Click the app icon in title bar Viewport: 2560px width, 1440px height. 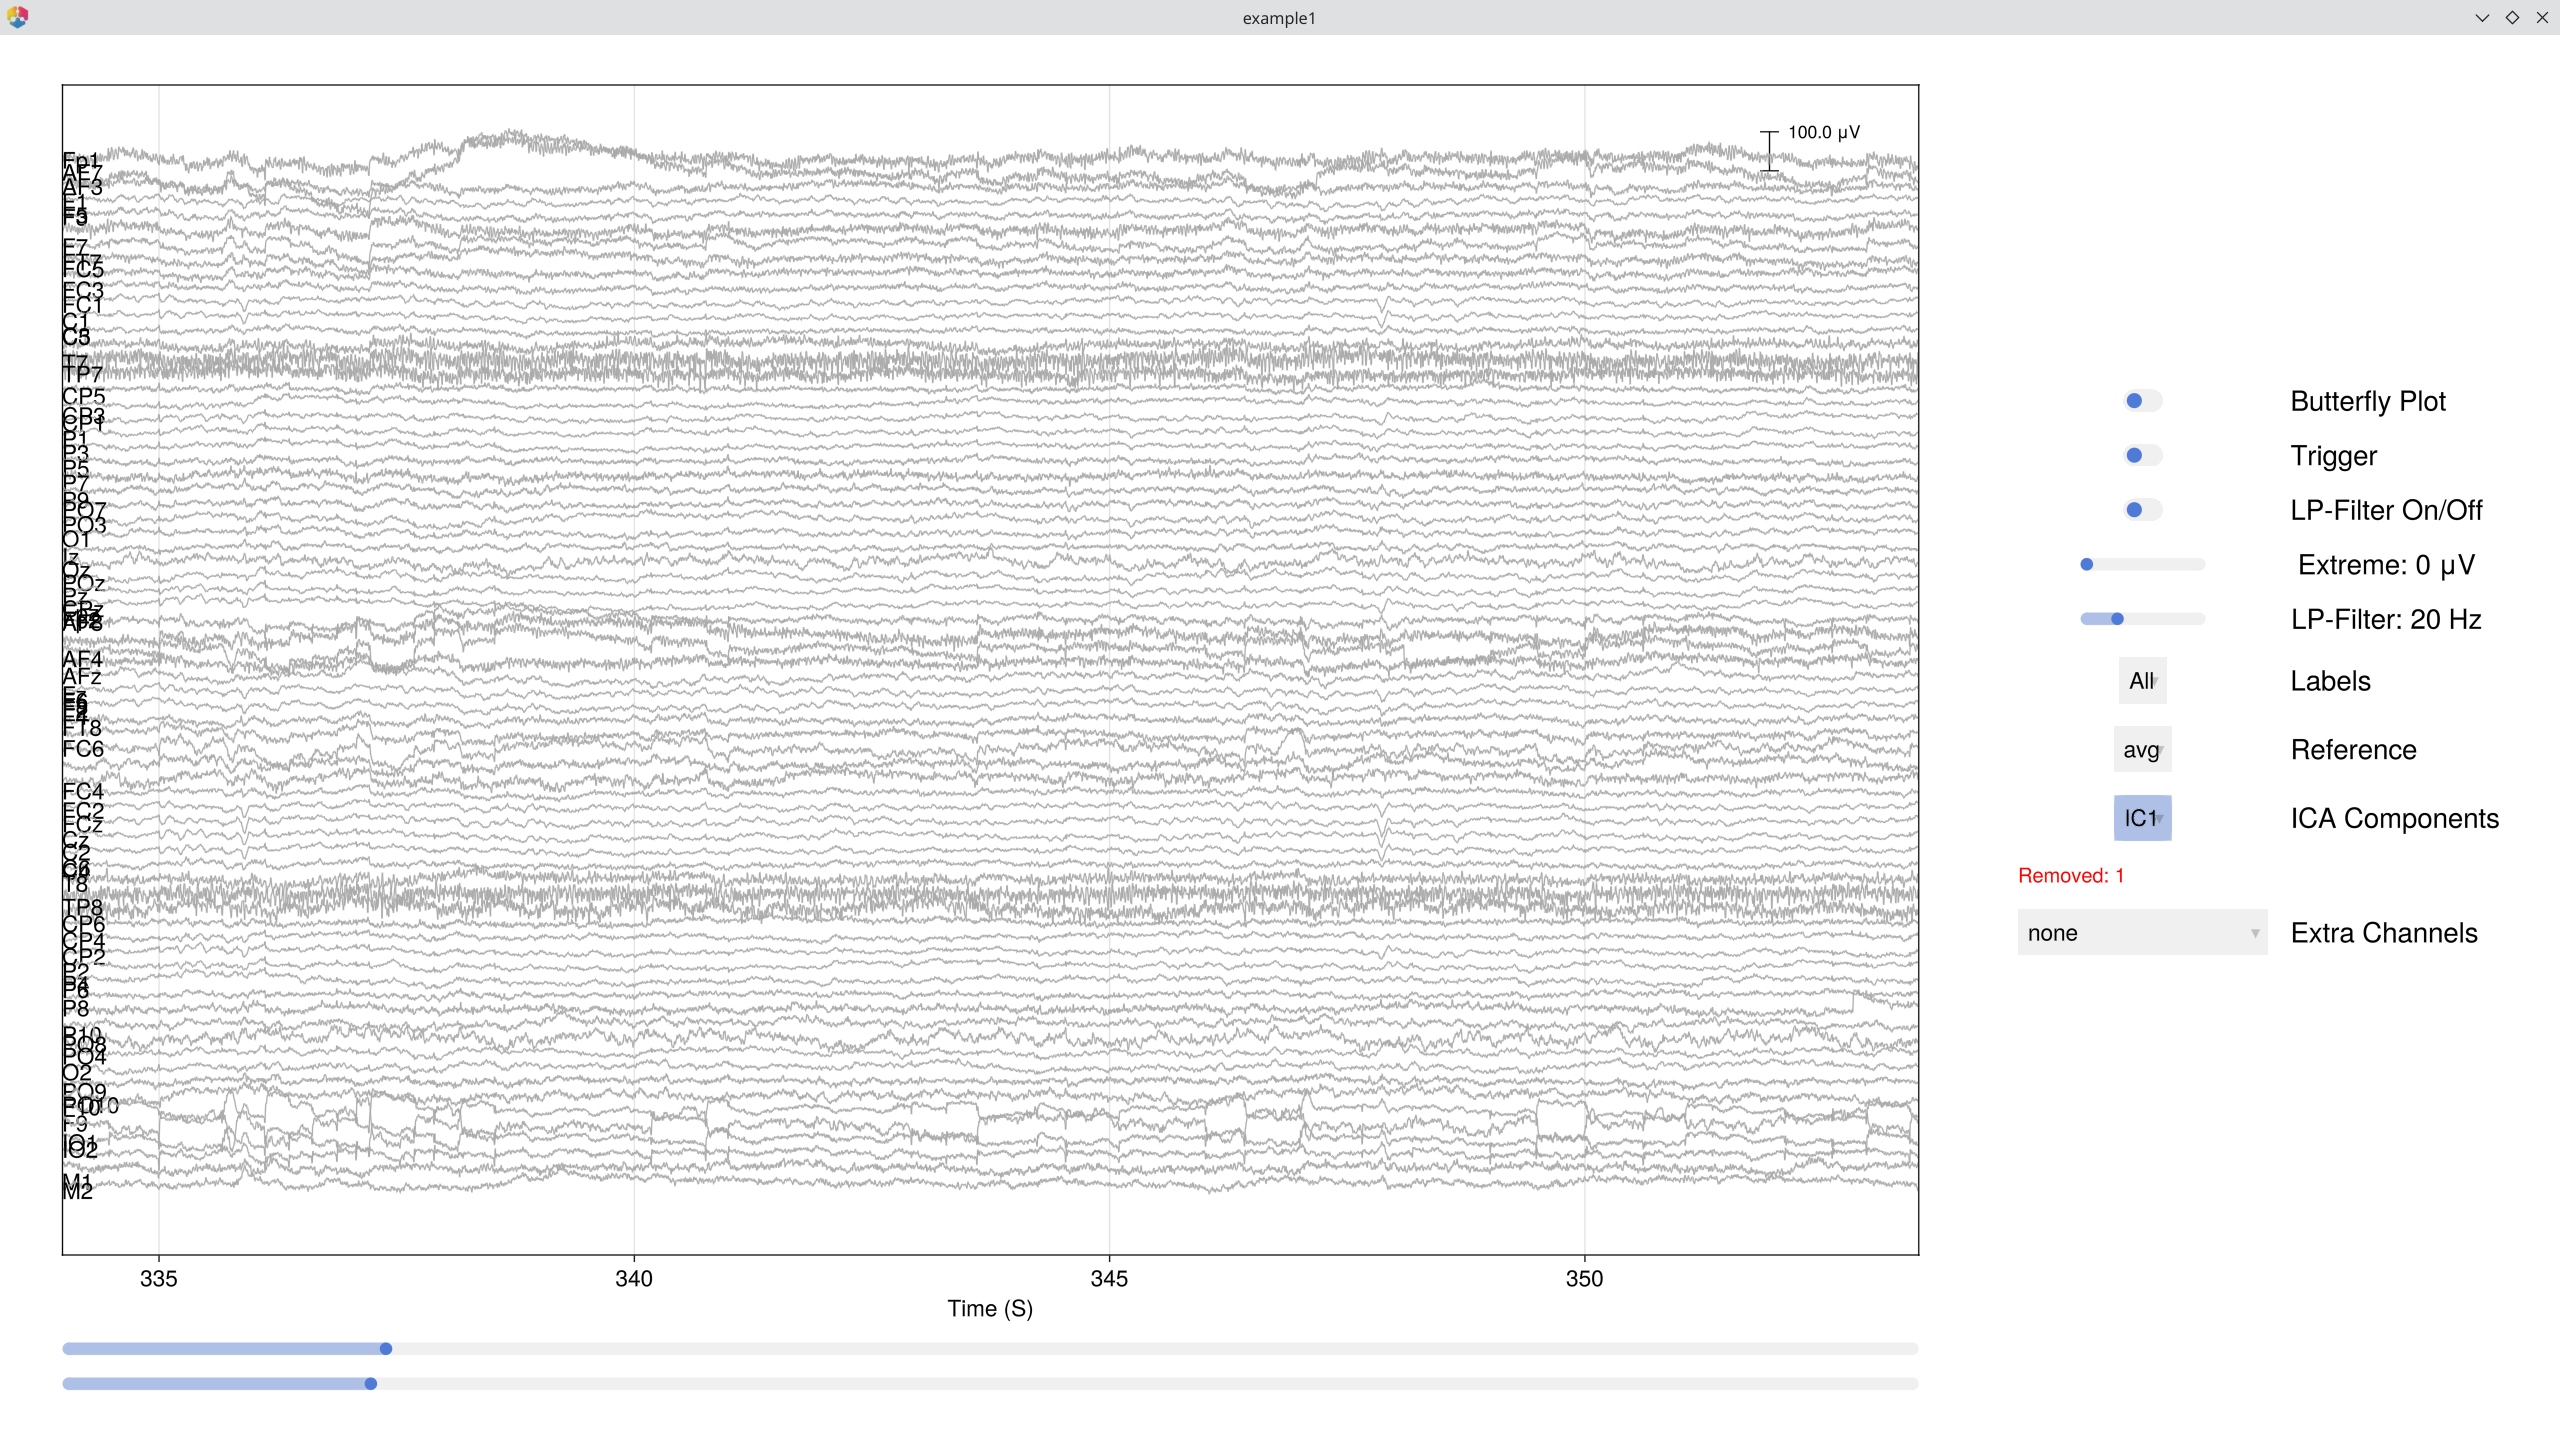pyautogui.click(x=17, y=17)
